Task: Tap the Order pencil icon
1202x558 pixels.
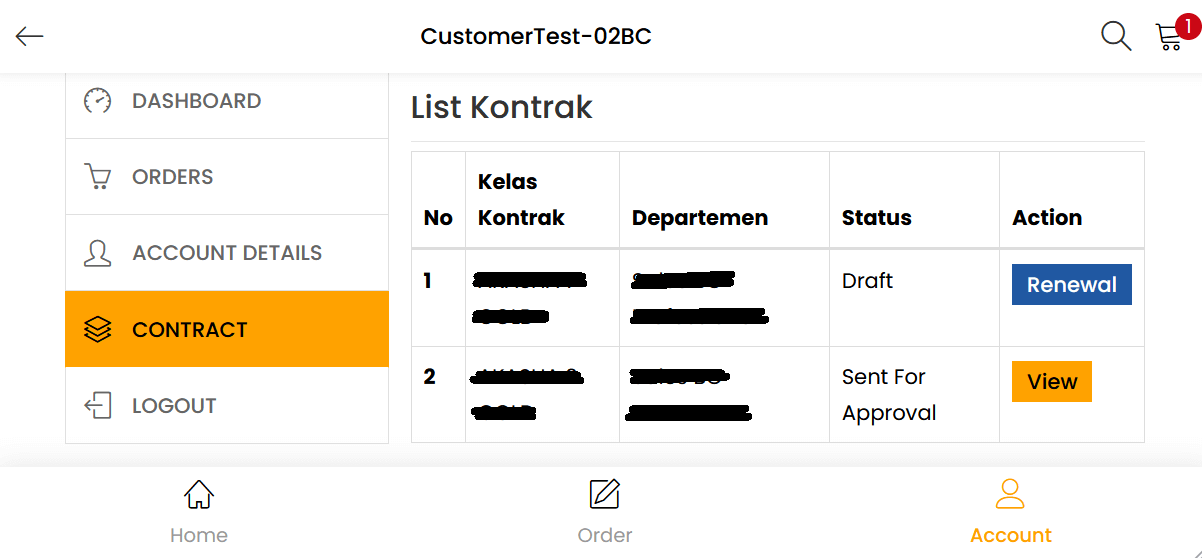Action: [604, 494]
